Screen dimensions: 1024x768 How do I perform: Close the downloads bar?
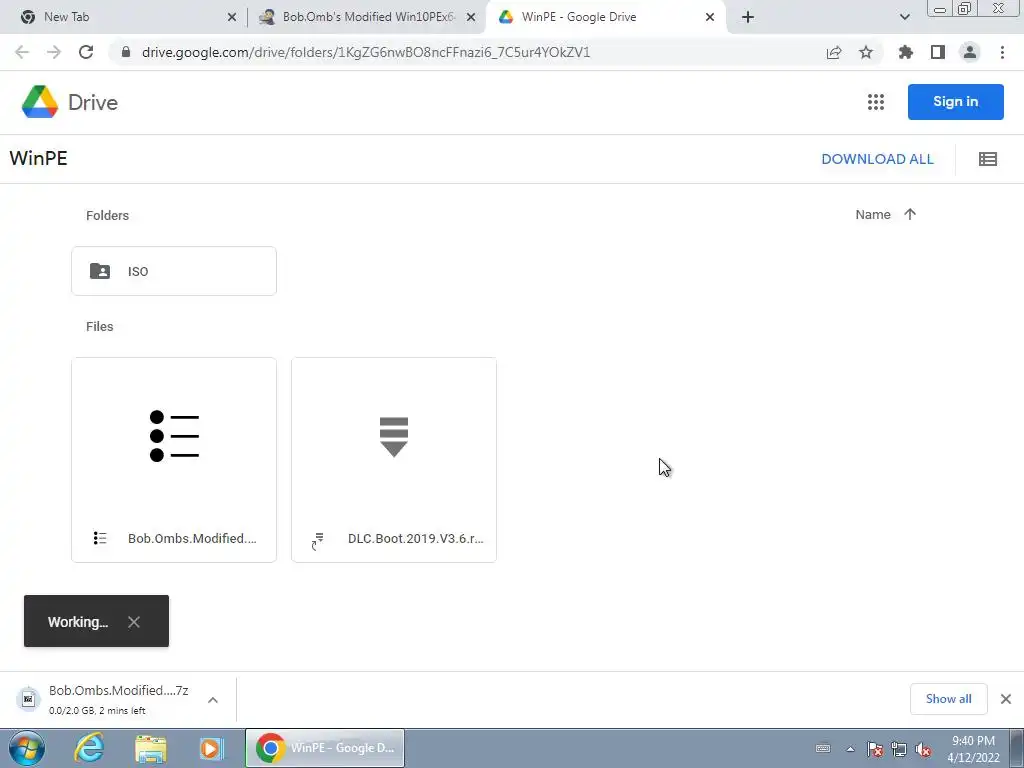tap(1006, 699)
